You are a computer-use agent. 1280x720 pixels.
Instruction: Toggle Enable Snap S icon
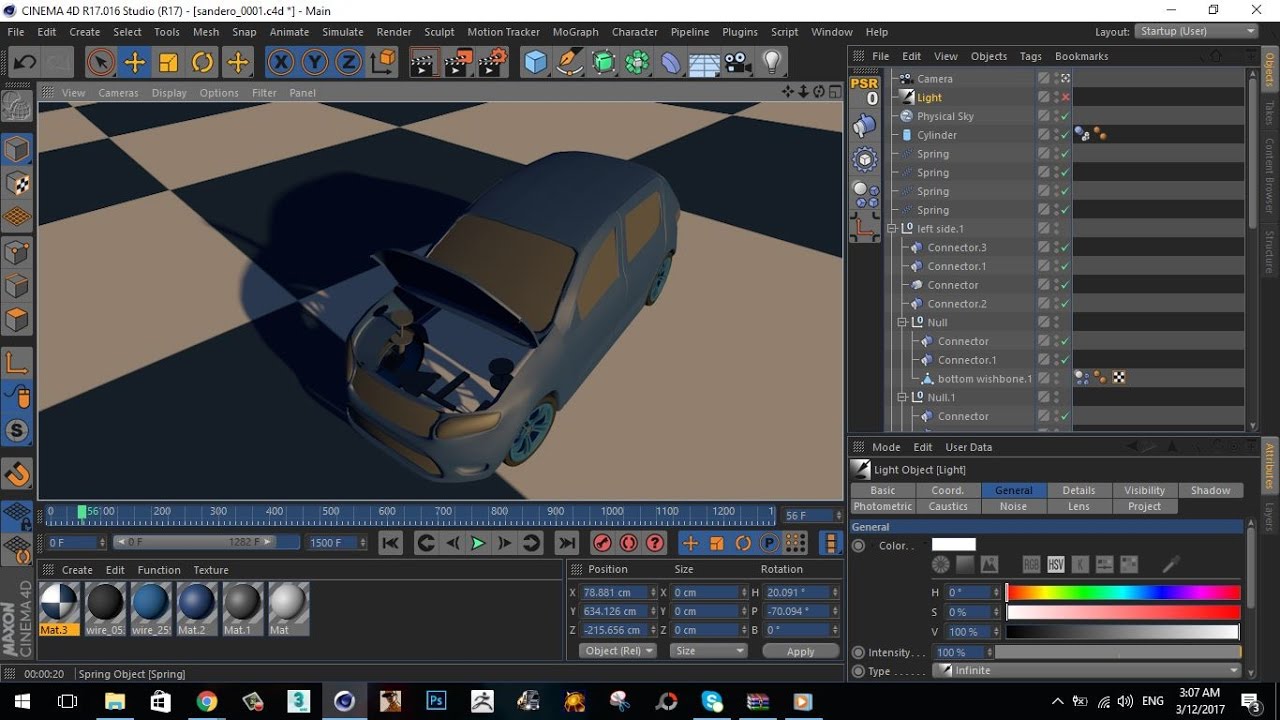click(17, 431)
